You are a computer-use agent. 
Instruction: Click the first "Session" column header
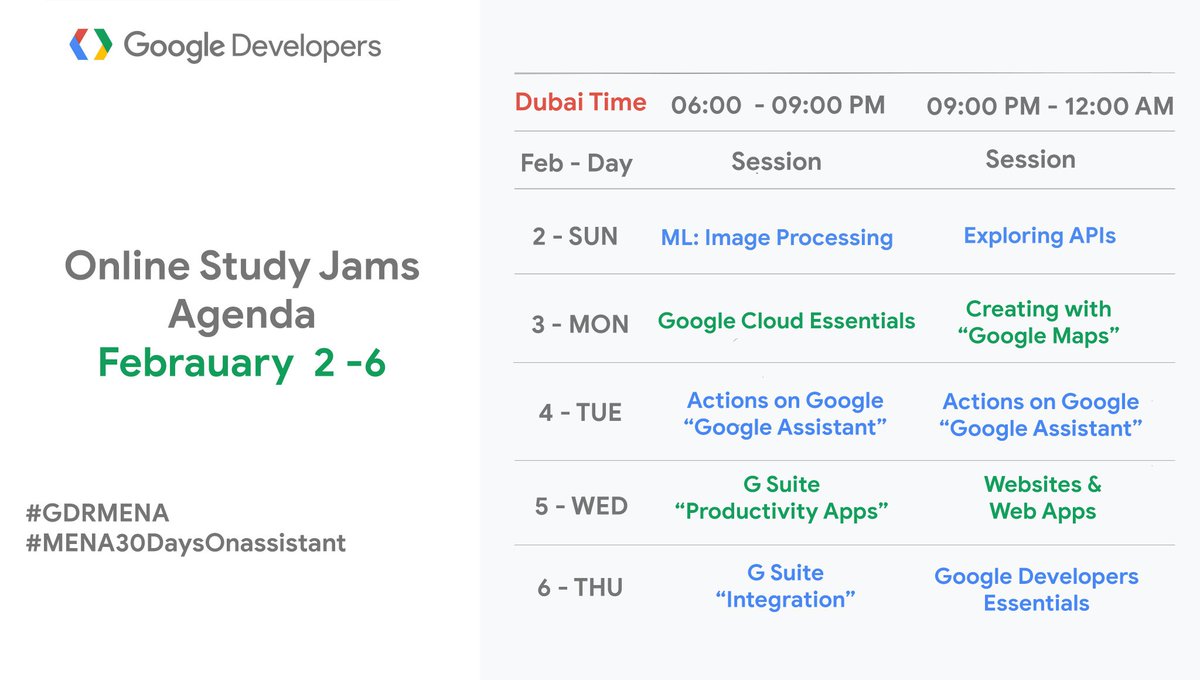pyautogui.click(x=776, y=161)
